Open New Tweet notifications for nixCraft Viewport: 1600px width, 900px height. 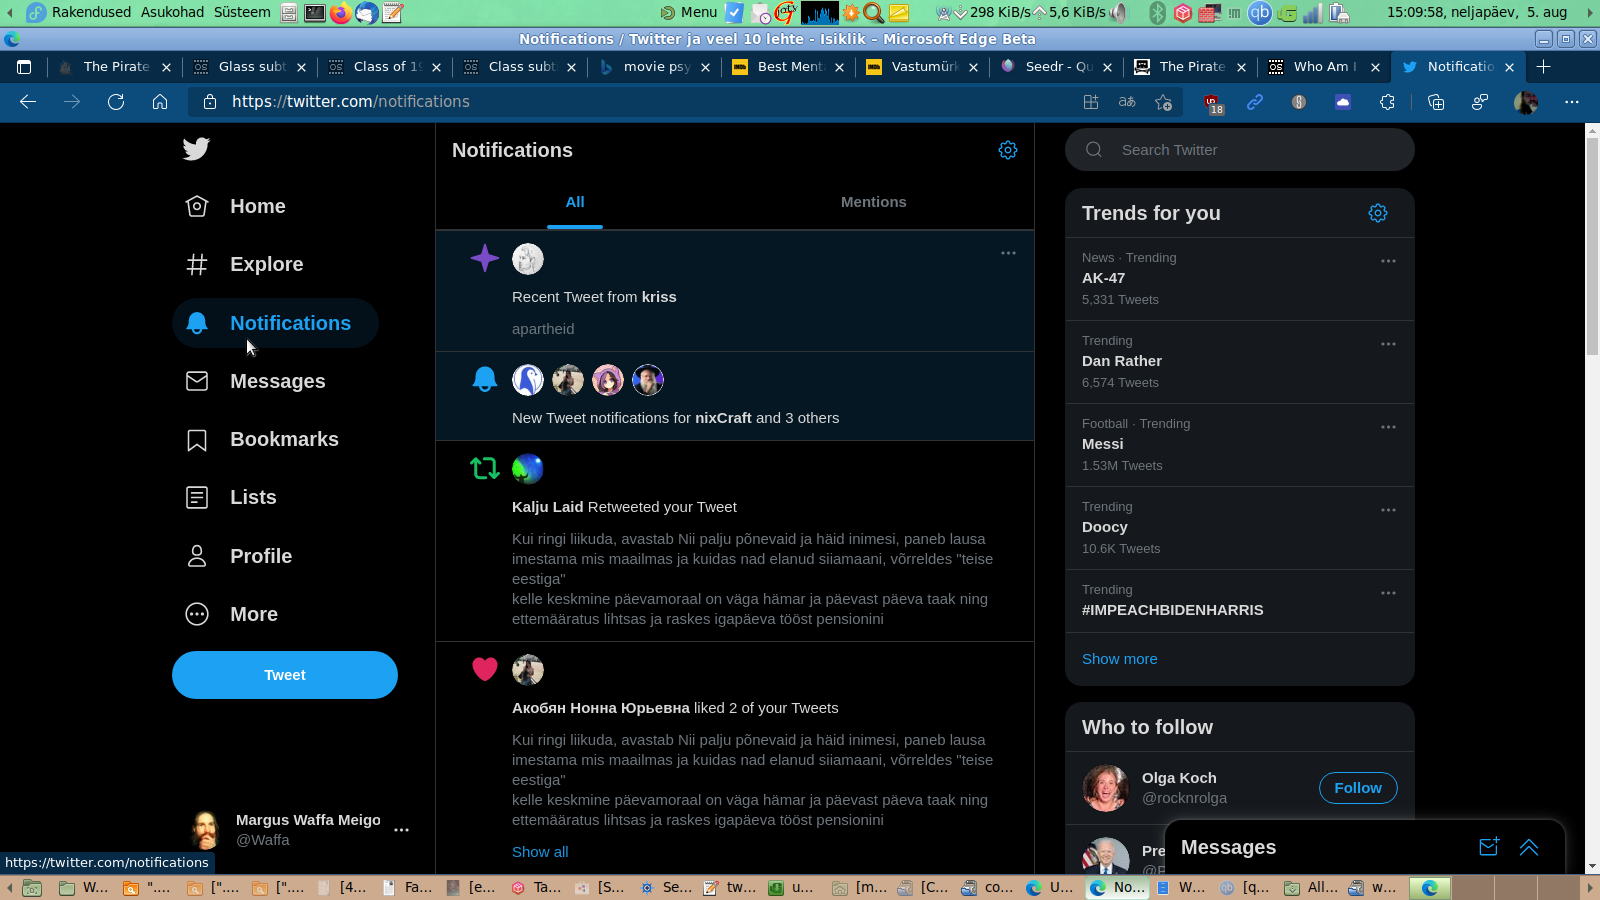[x=735, y=396]
